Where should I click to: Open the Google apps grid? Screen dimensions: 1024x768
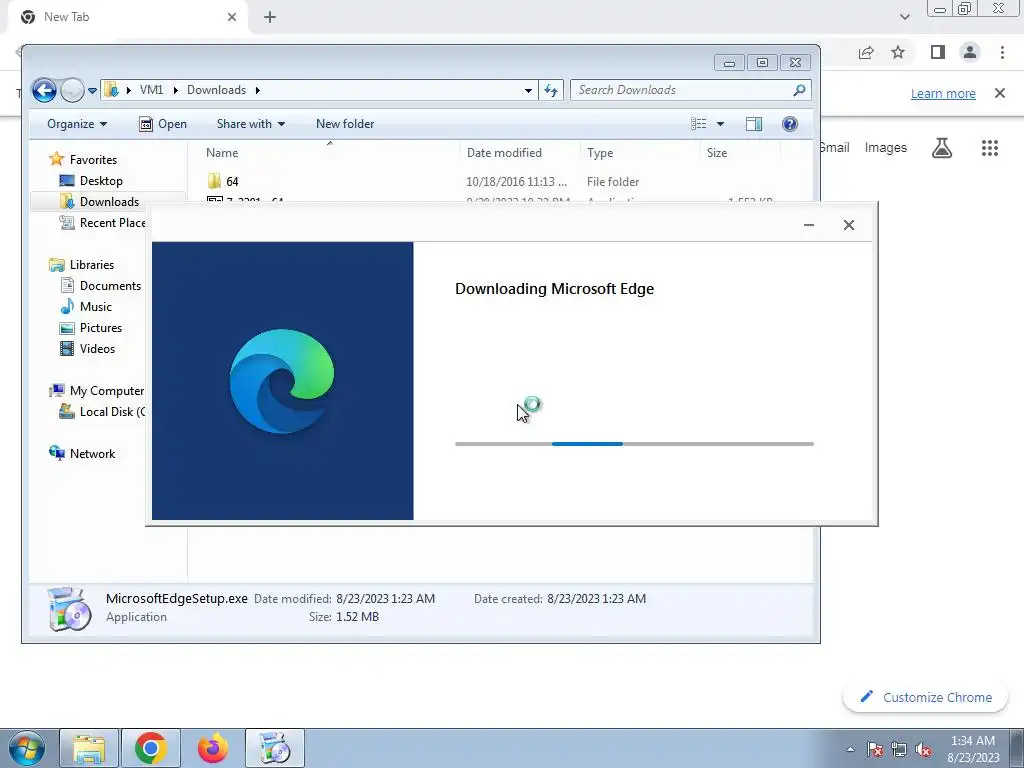click(x=989, y=148)
